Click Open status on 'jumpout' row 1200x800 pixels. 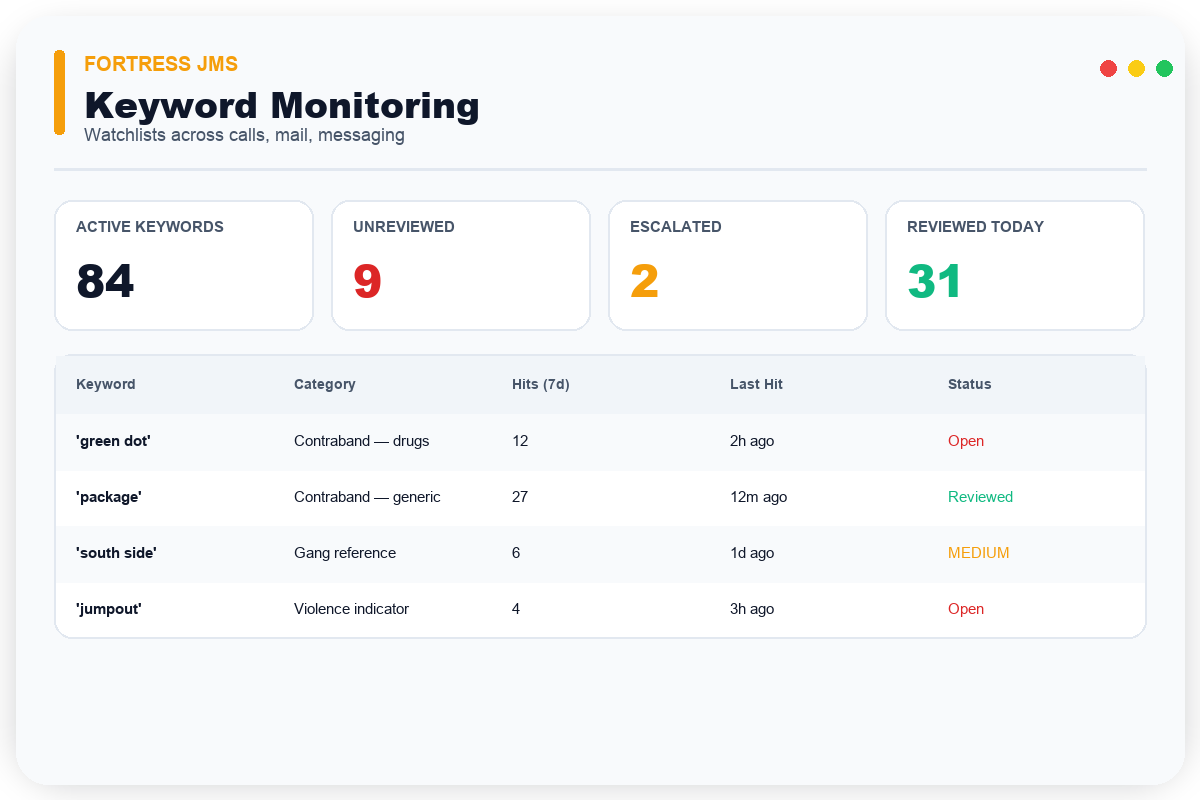pos(966,609)
